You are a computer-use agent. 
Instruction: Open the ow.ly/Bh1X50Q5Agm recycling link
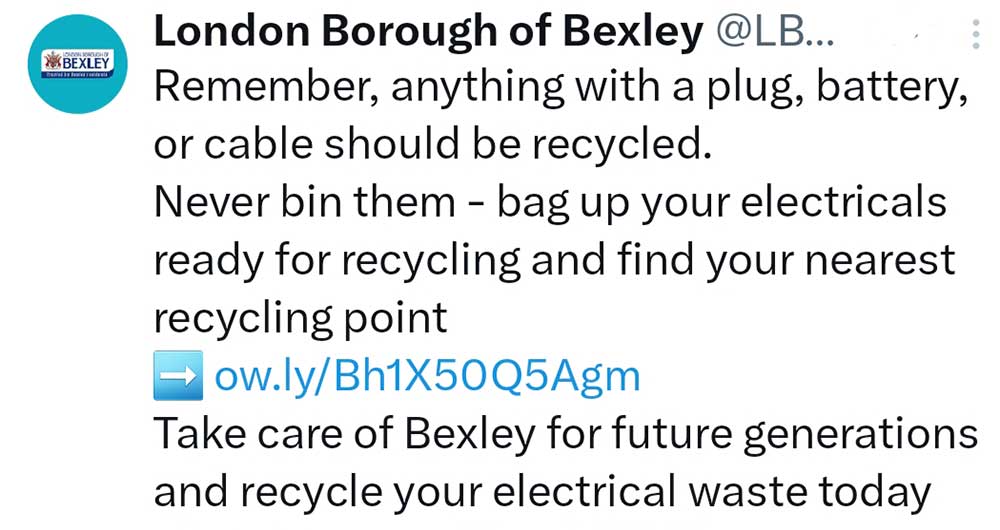pyautogui.click(x=427, y=377)
